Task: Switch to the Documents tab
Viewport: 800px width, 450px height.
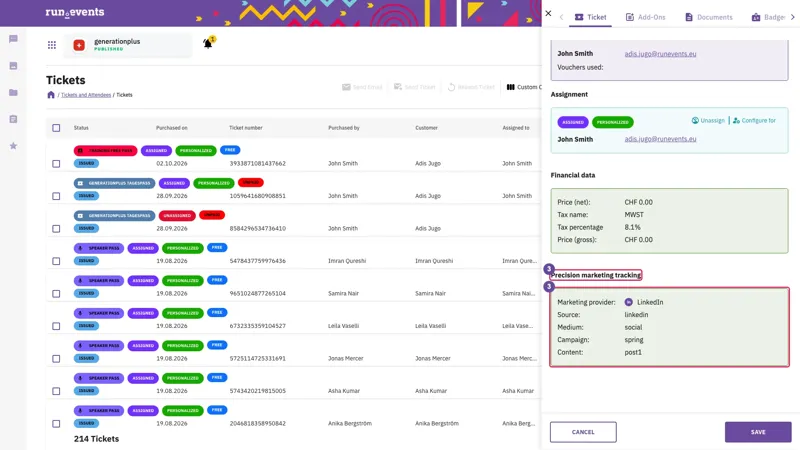Action: coord(708,17)
